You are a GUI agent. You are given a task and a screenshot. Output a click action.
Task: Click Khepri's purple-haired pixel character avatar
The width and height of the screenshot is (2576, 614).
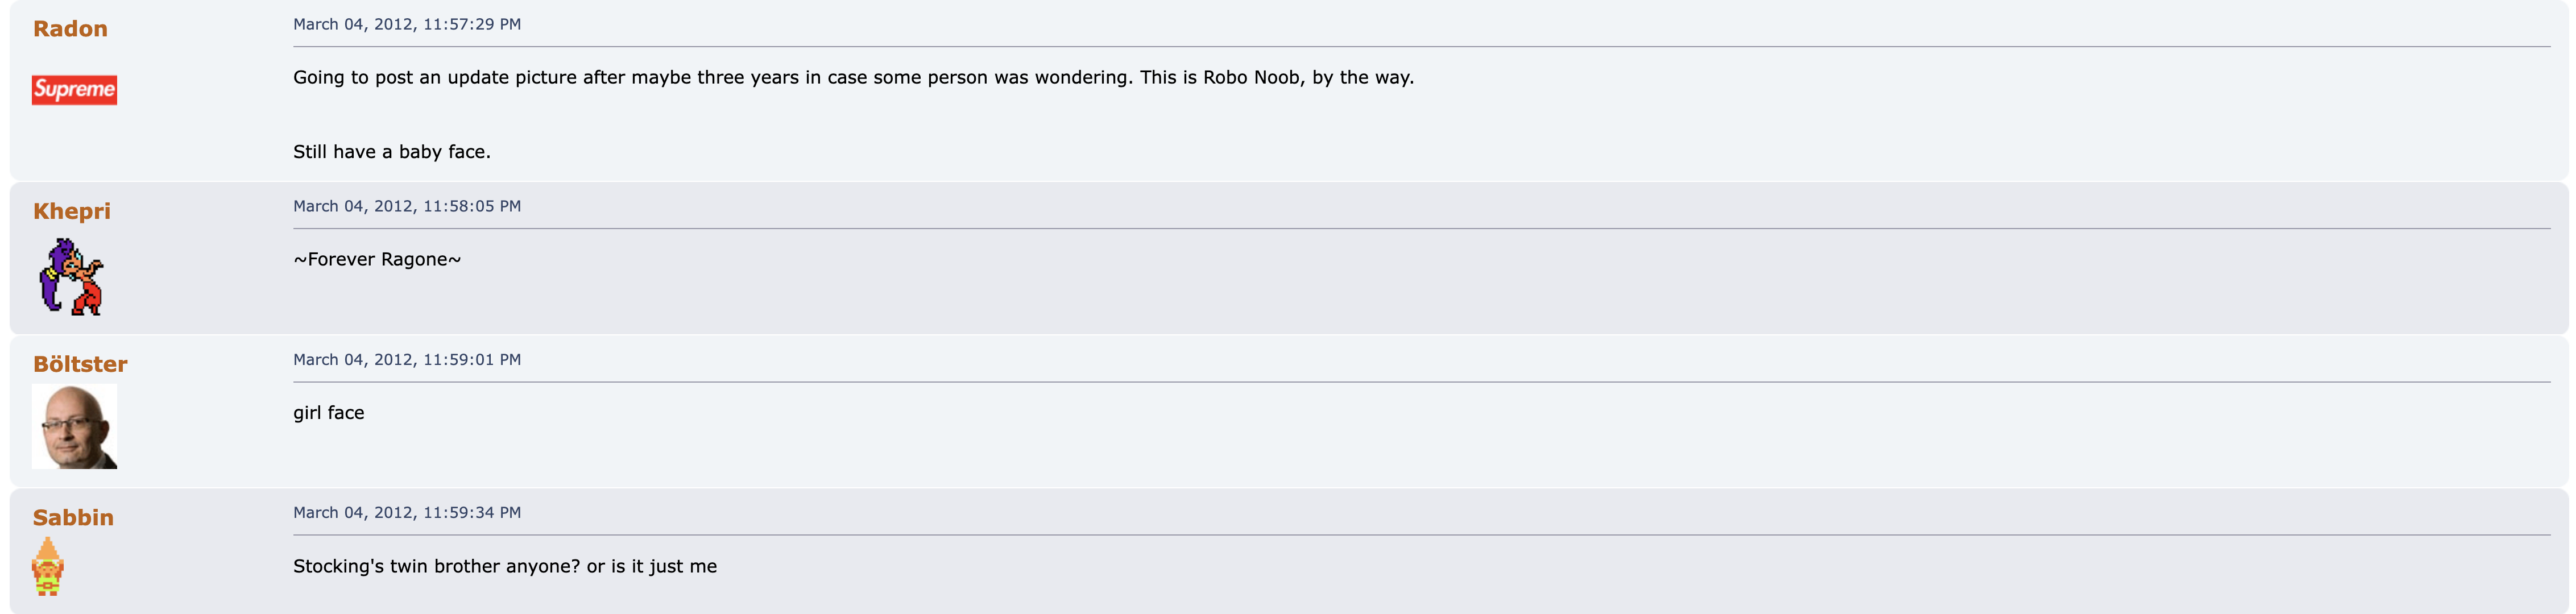[71, 277]
